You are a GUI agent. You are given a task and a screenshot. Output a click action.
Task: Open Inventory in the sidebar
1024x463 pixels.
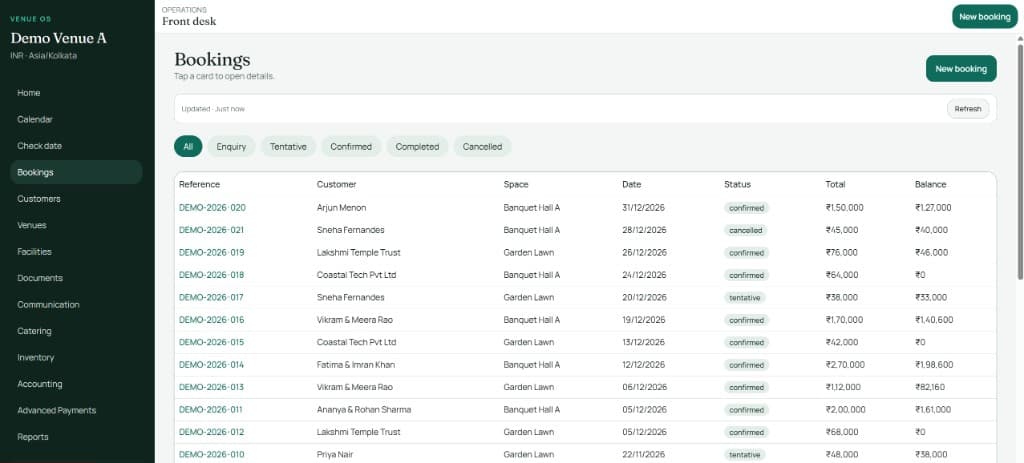(x=76, y=357)
